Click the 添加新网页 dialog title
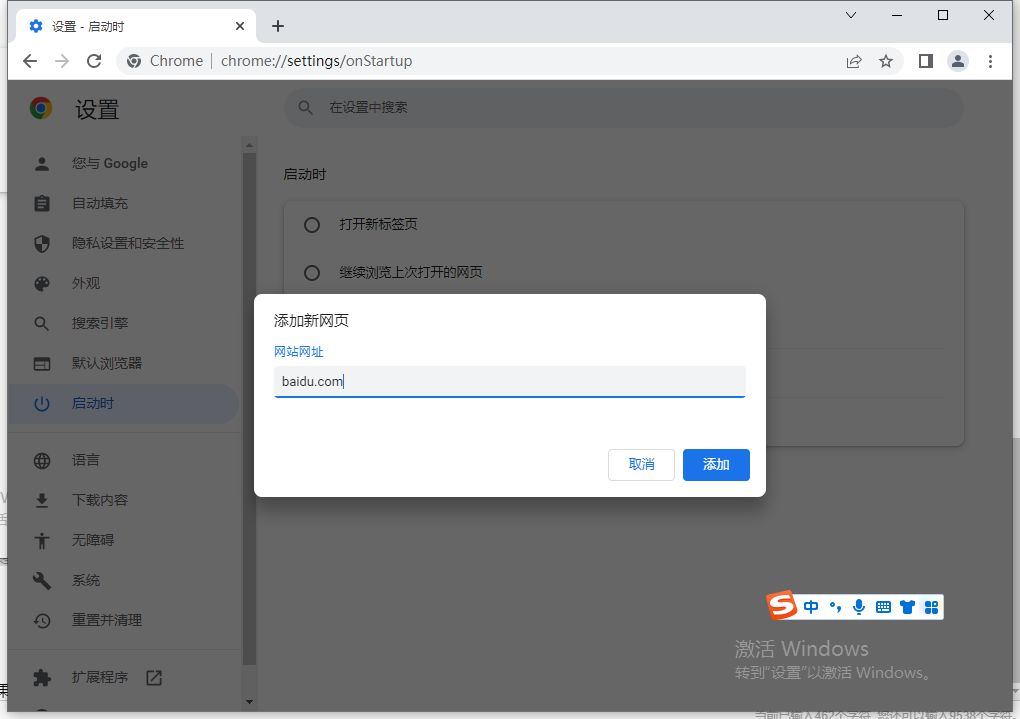Screen dimensions: 1020x719 [x=311, y=321]
